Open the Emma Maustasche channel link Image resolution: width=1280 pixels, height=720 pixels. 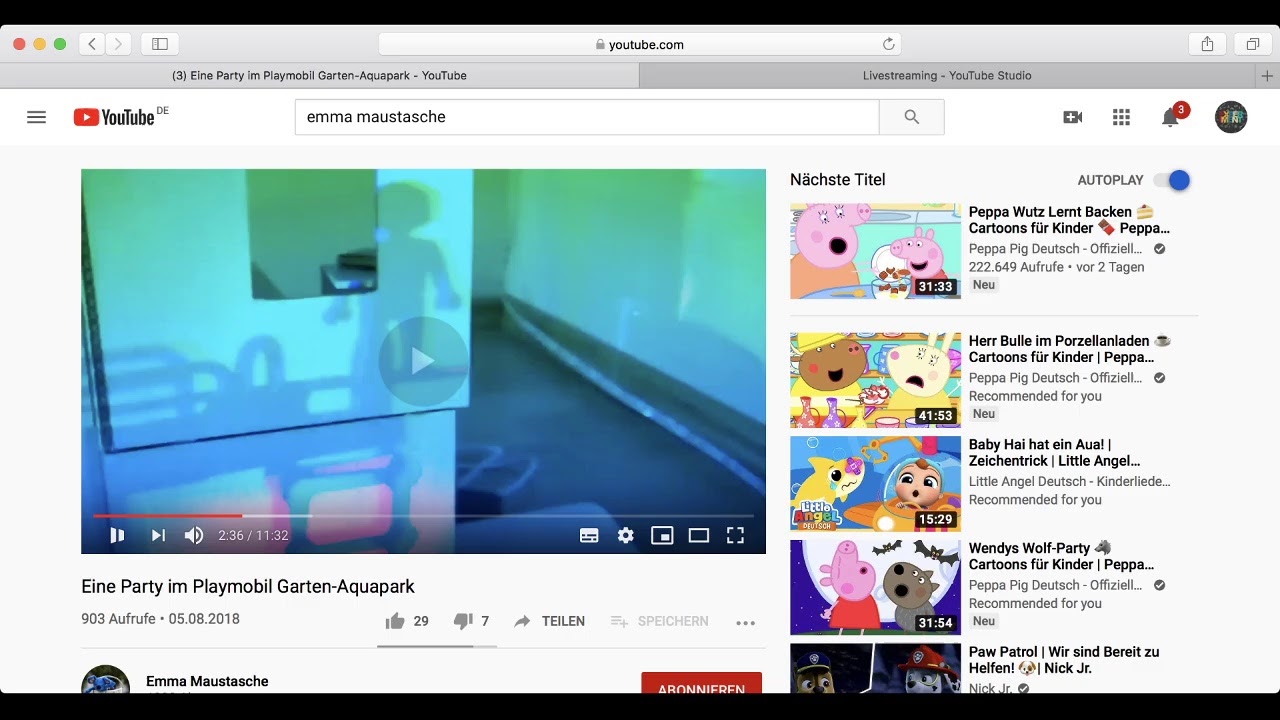(207, 681)
